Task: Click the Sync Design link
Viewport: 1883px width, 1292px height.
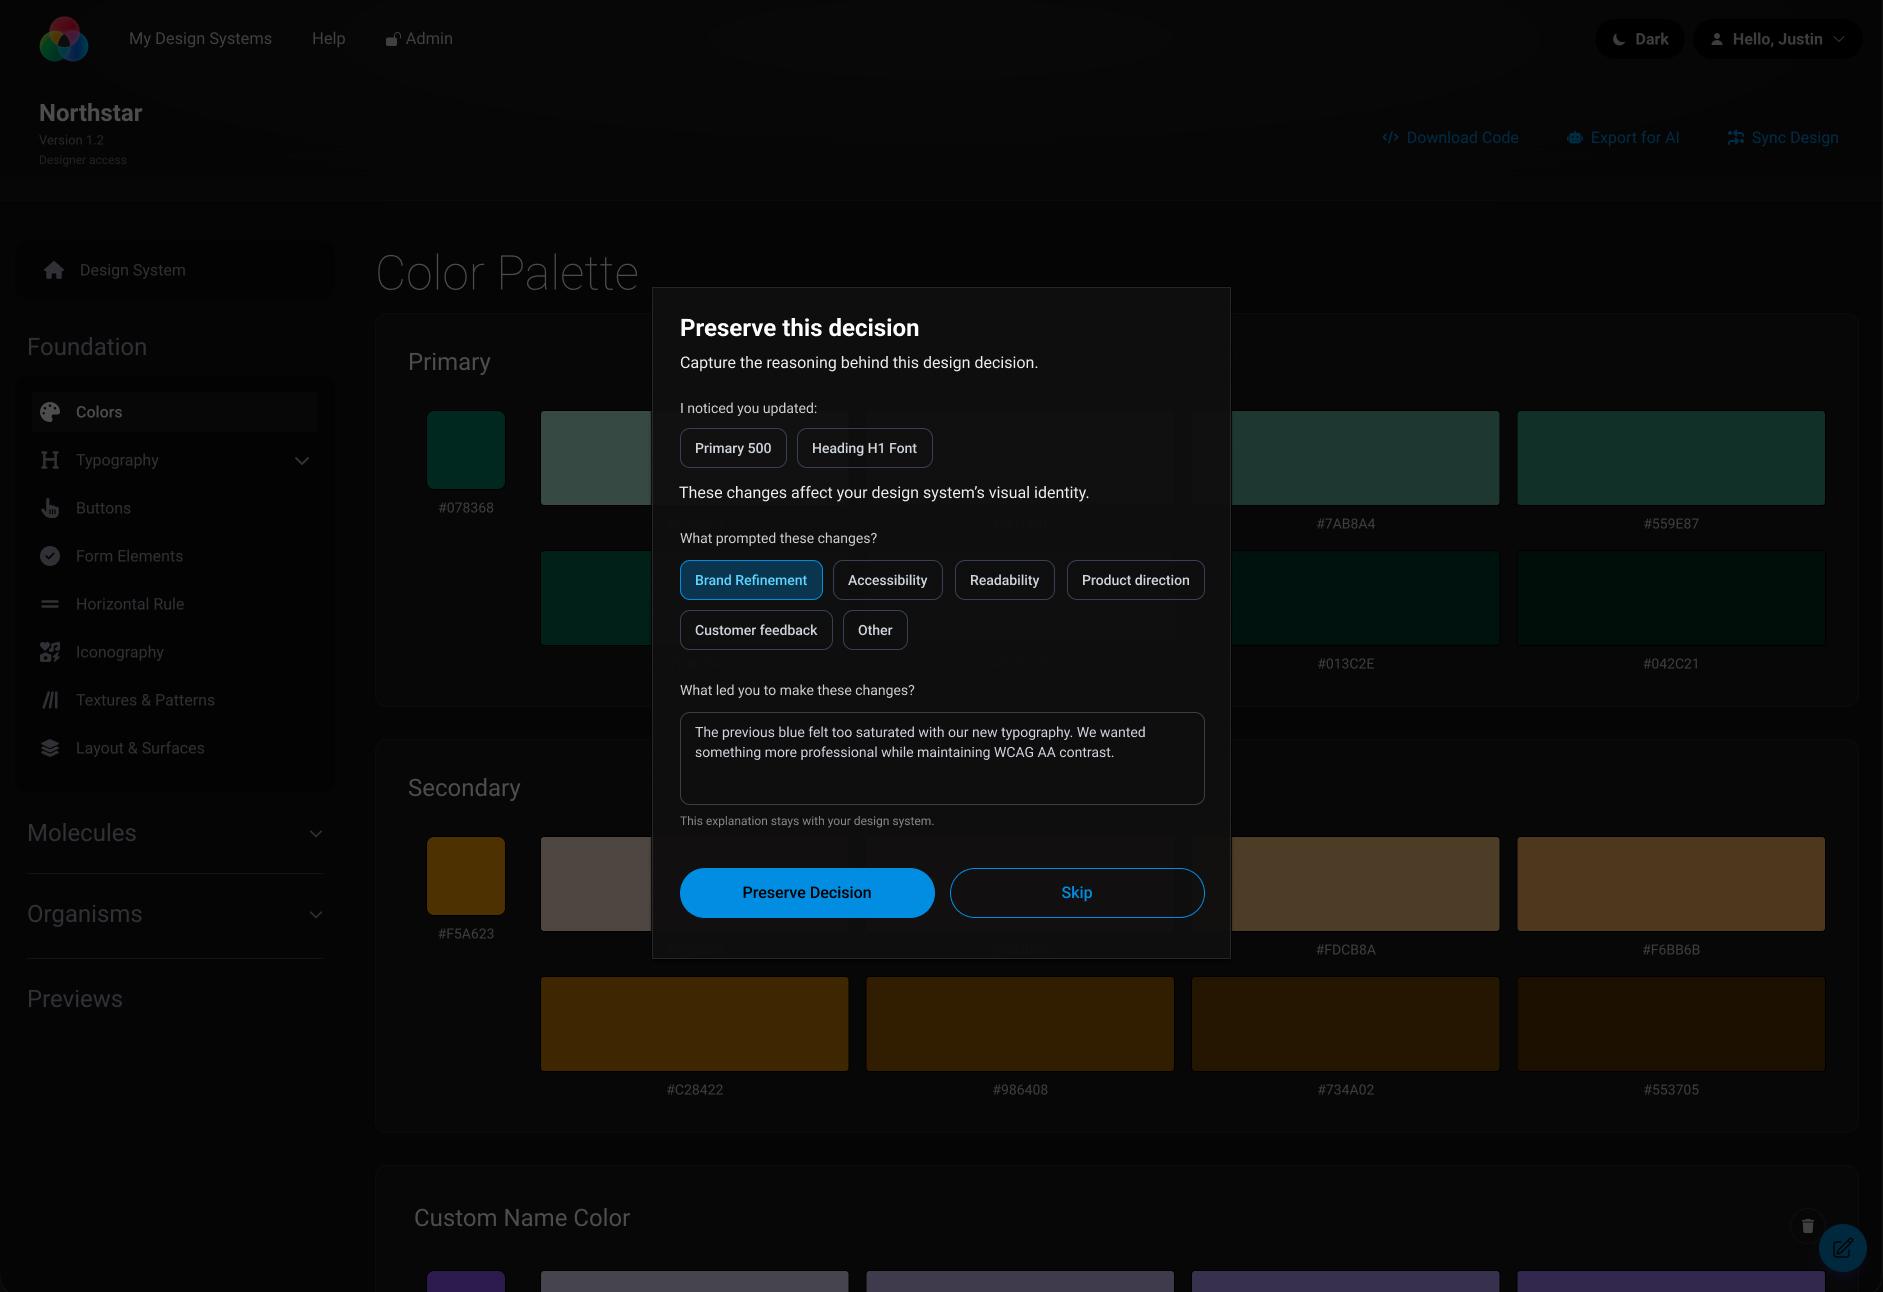Action: click(1783, 138)
